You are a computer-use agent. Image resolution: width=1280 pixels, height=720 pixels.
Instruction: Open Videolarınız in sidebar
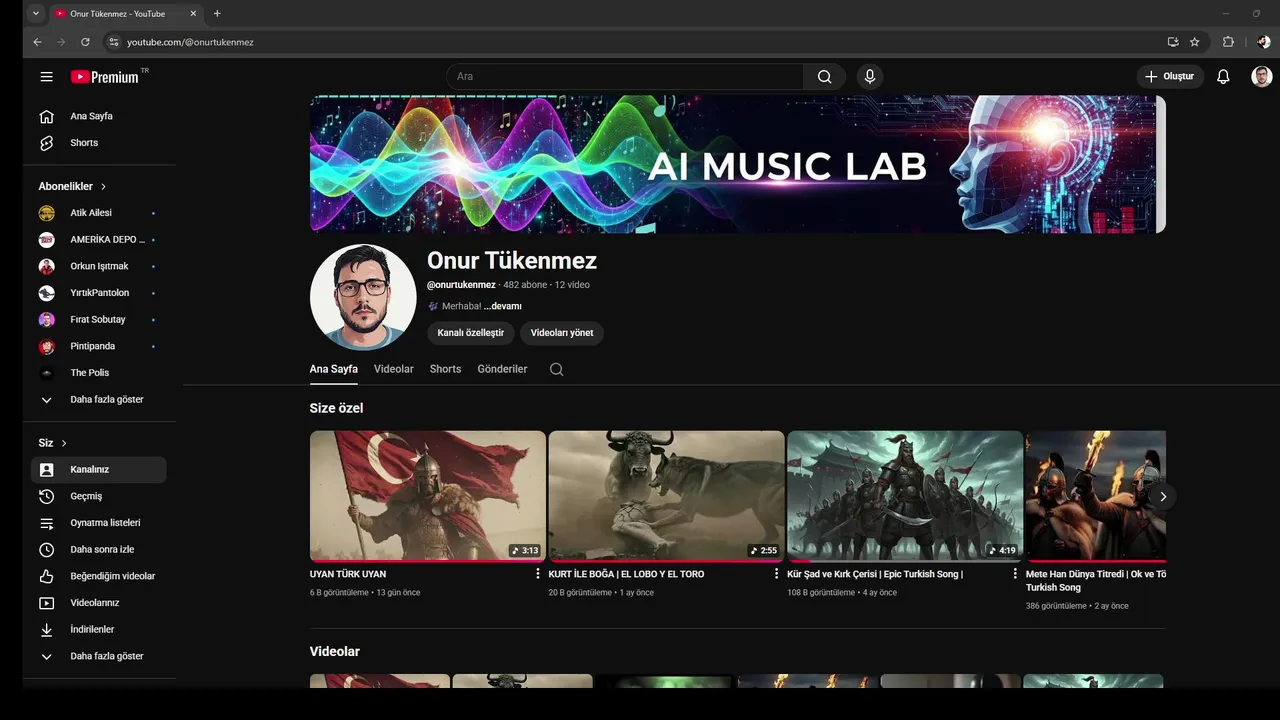98,603
